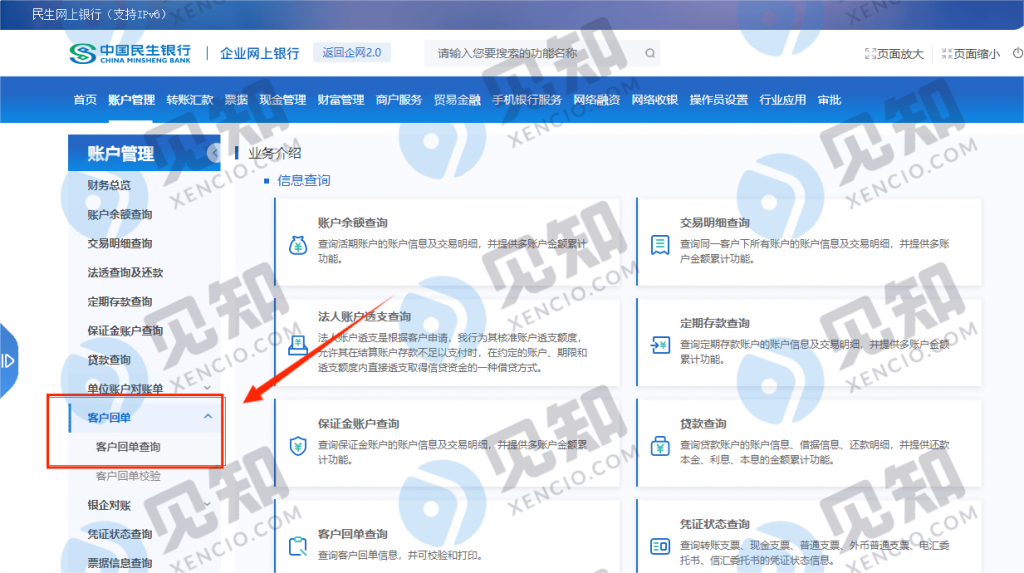Click the account balance inquiry money bag icon
This screenshot has height=573, width=1024.
(x=297, y=244)
